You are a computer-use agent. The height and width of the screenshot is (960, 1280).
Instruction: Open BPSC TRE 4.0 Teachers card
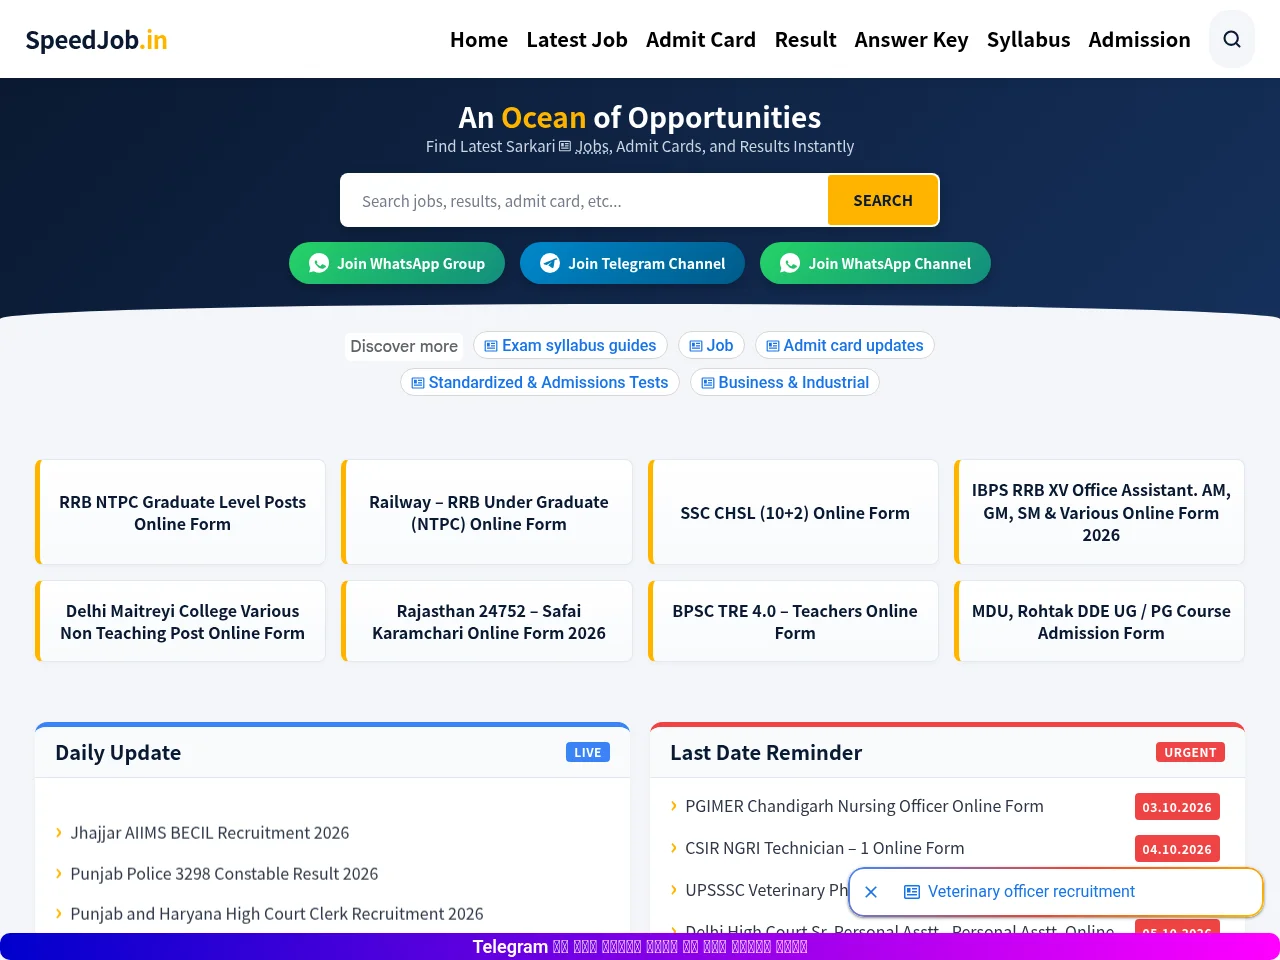click(794, 621)
